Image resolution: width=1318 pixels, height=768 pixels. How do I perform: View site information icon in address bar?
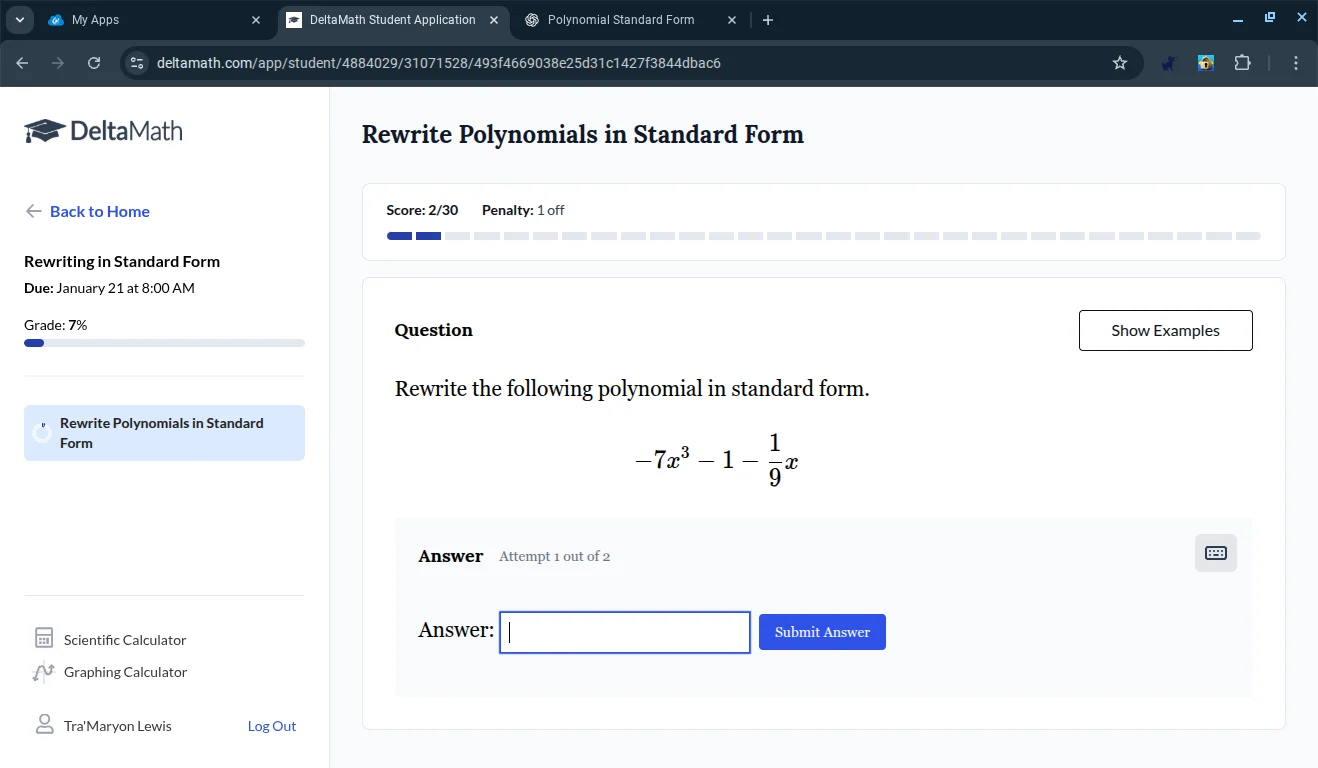tap(138, 63)
